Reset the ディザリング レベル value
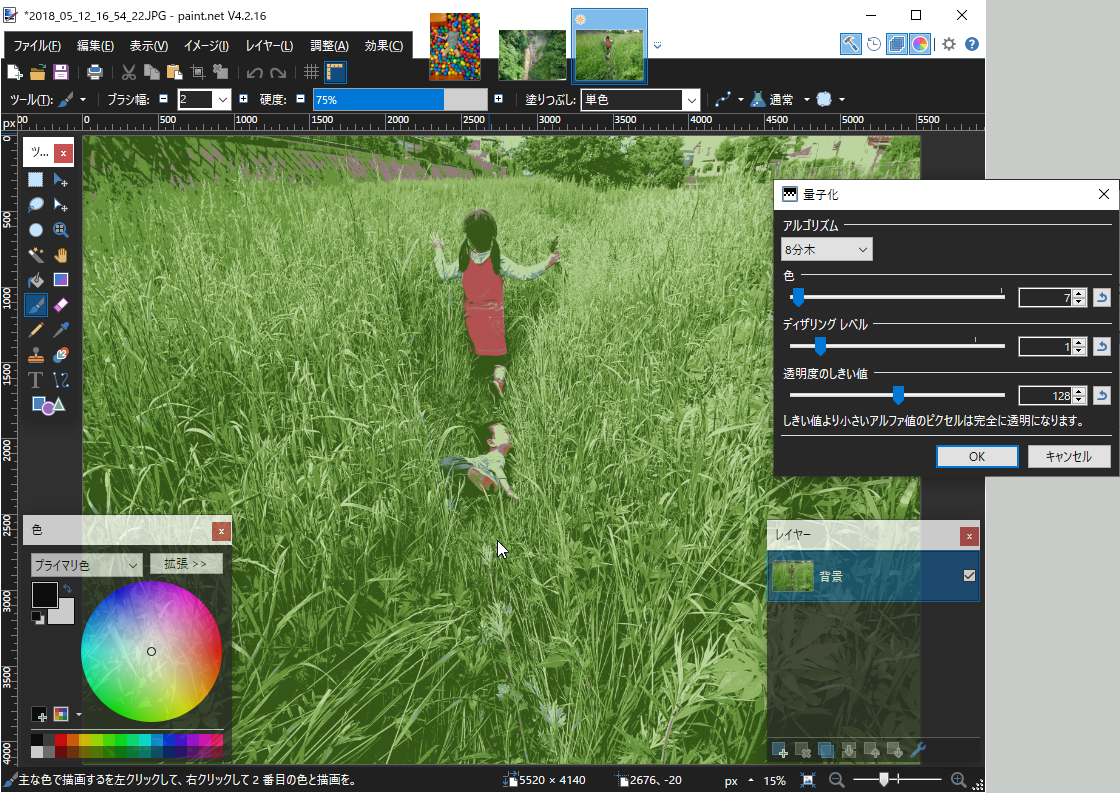1120x793 pixels. pos(1101,346)
